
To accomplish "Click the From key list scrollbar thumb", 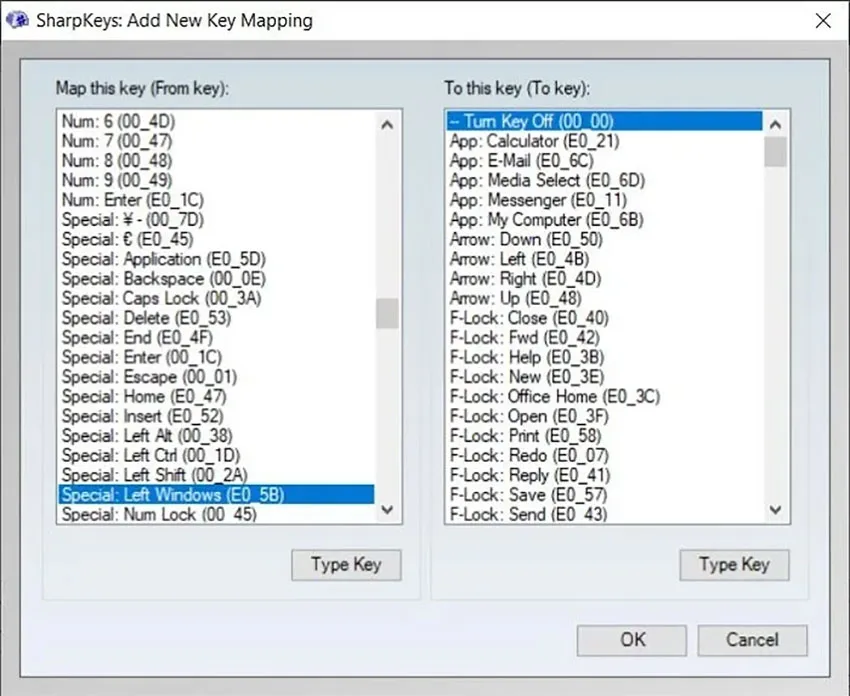I will [387, 313].
